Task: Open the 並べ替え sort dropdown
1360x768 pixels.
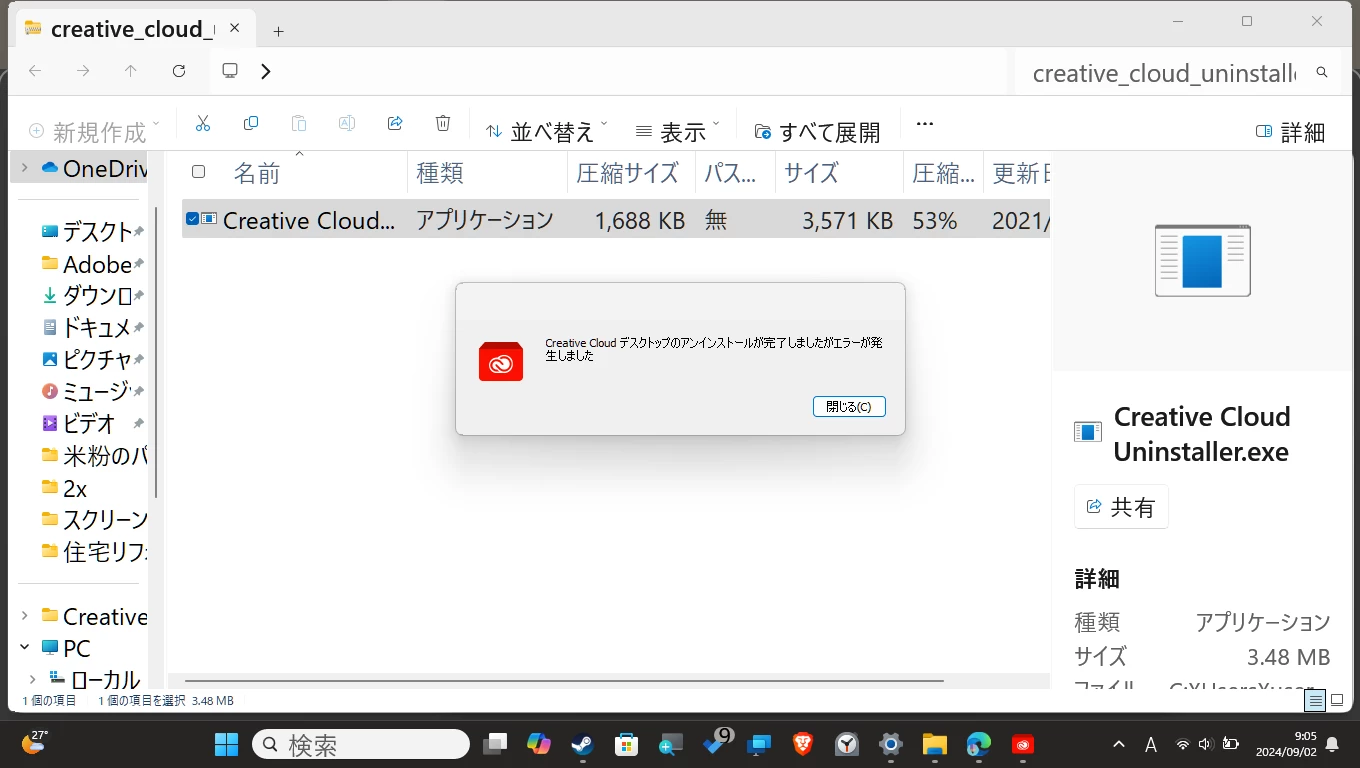Action: (x=547, y=130)
